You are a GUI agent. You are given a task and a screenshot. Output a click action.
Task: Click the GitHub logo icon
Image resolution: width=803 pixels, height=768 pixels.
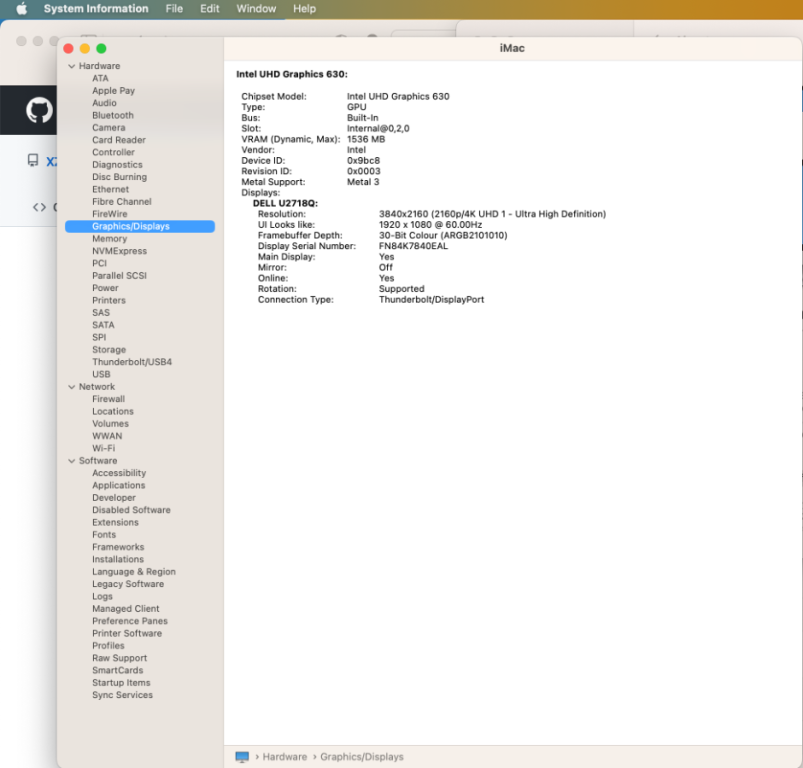(39, 109)
